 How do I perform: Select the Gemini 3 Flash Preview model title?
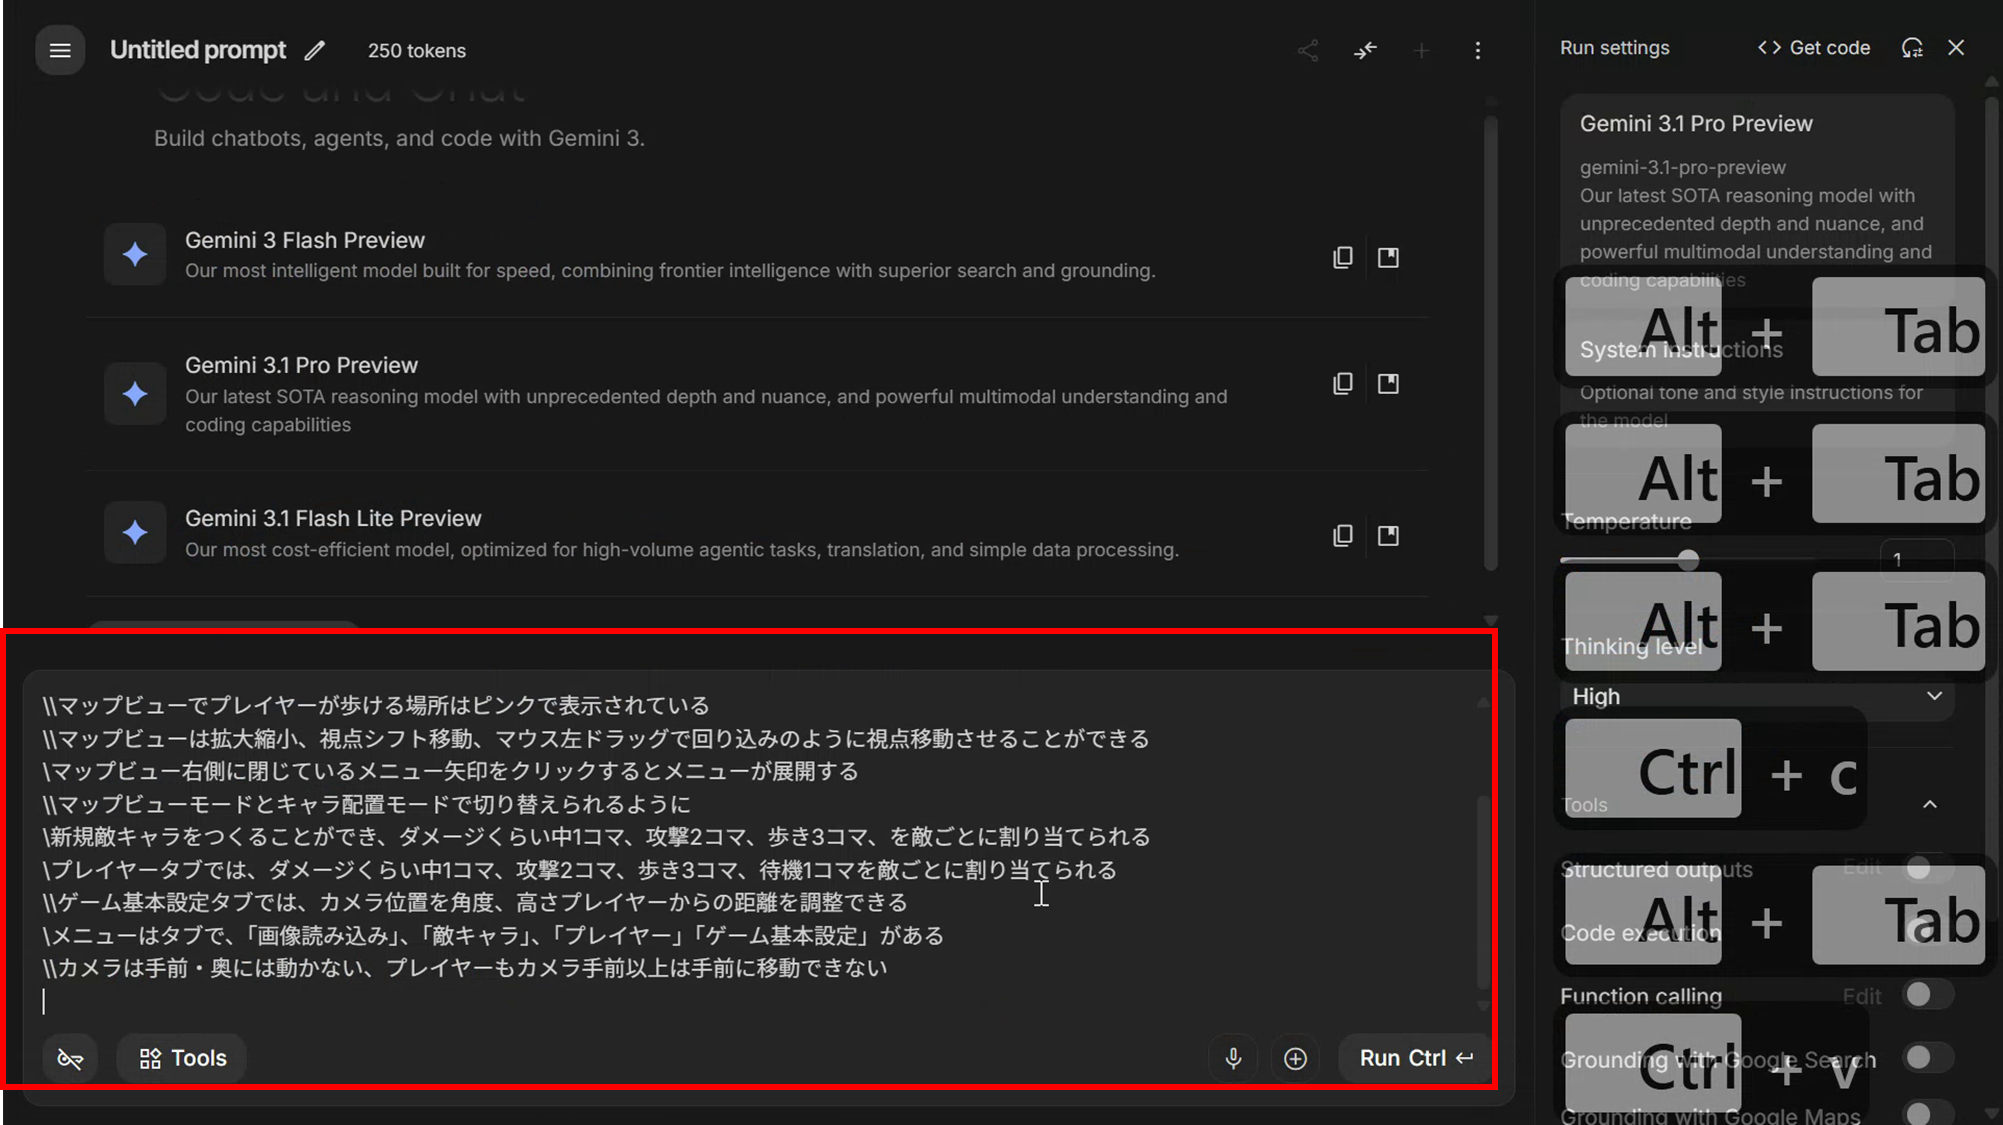(305, 240)
